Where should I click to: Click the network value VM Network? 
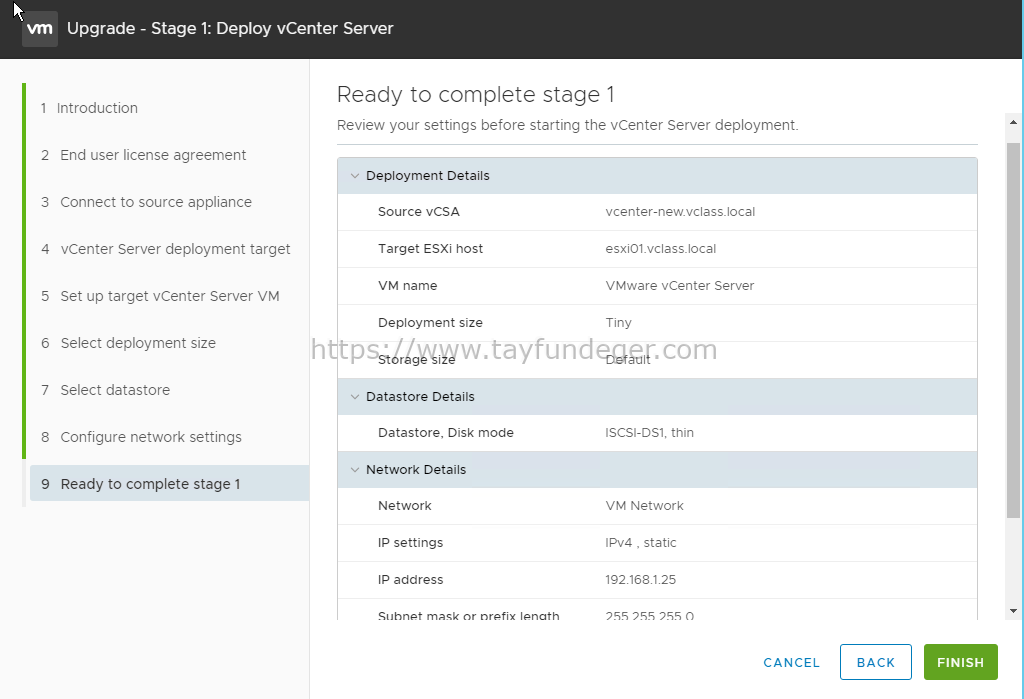coord(644,506)
